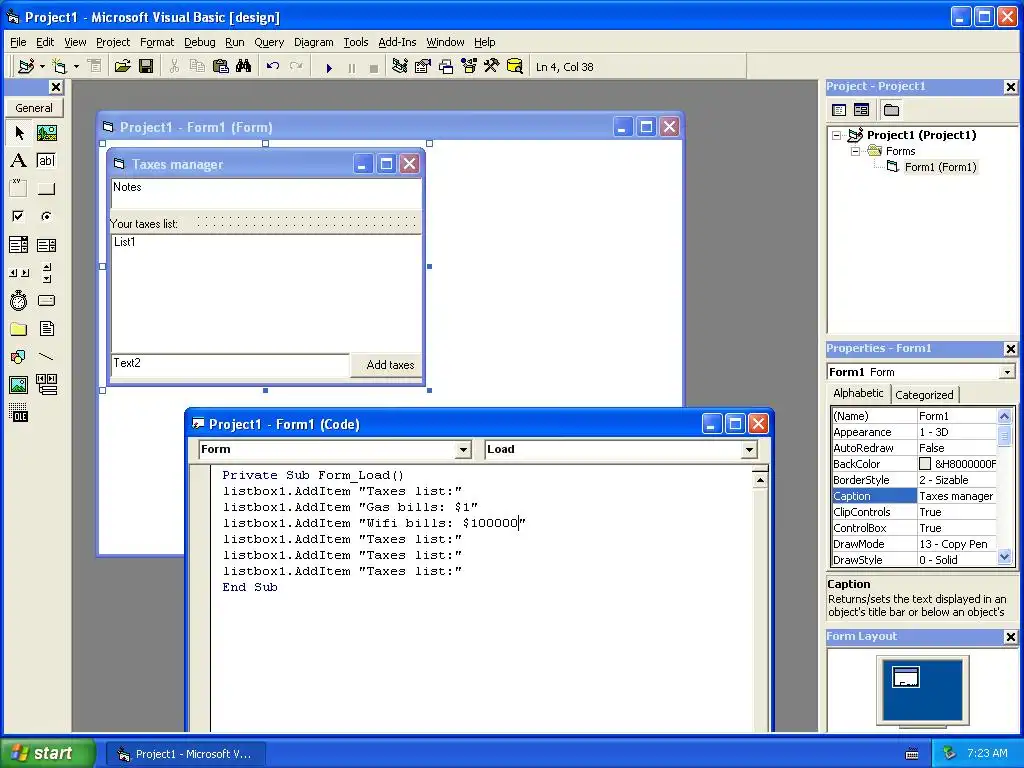1024x768 pixels.
Task: Select the CommandButton tool in toolbox
Action: pyautogui.click(x=46, y=189)
